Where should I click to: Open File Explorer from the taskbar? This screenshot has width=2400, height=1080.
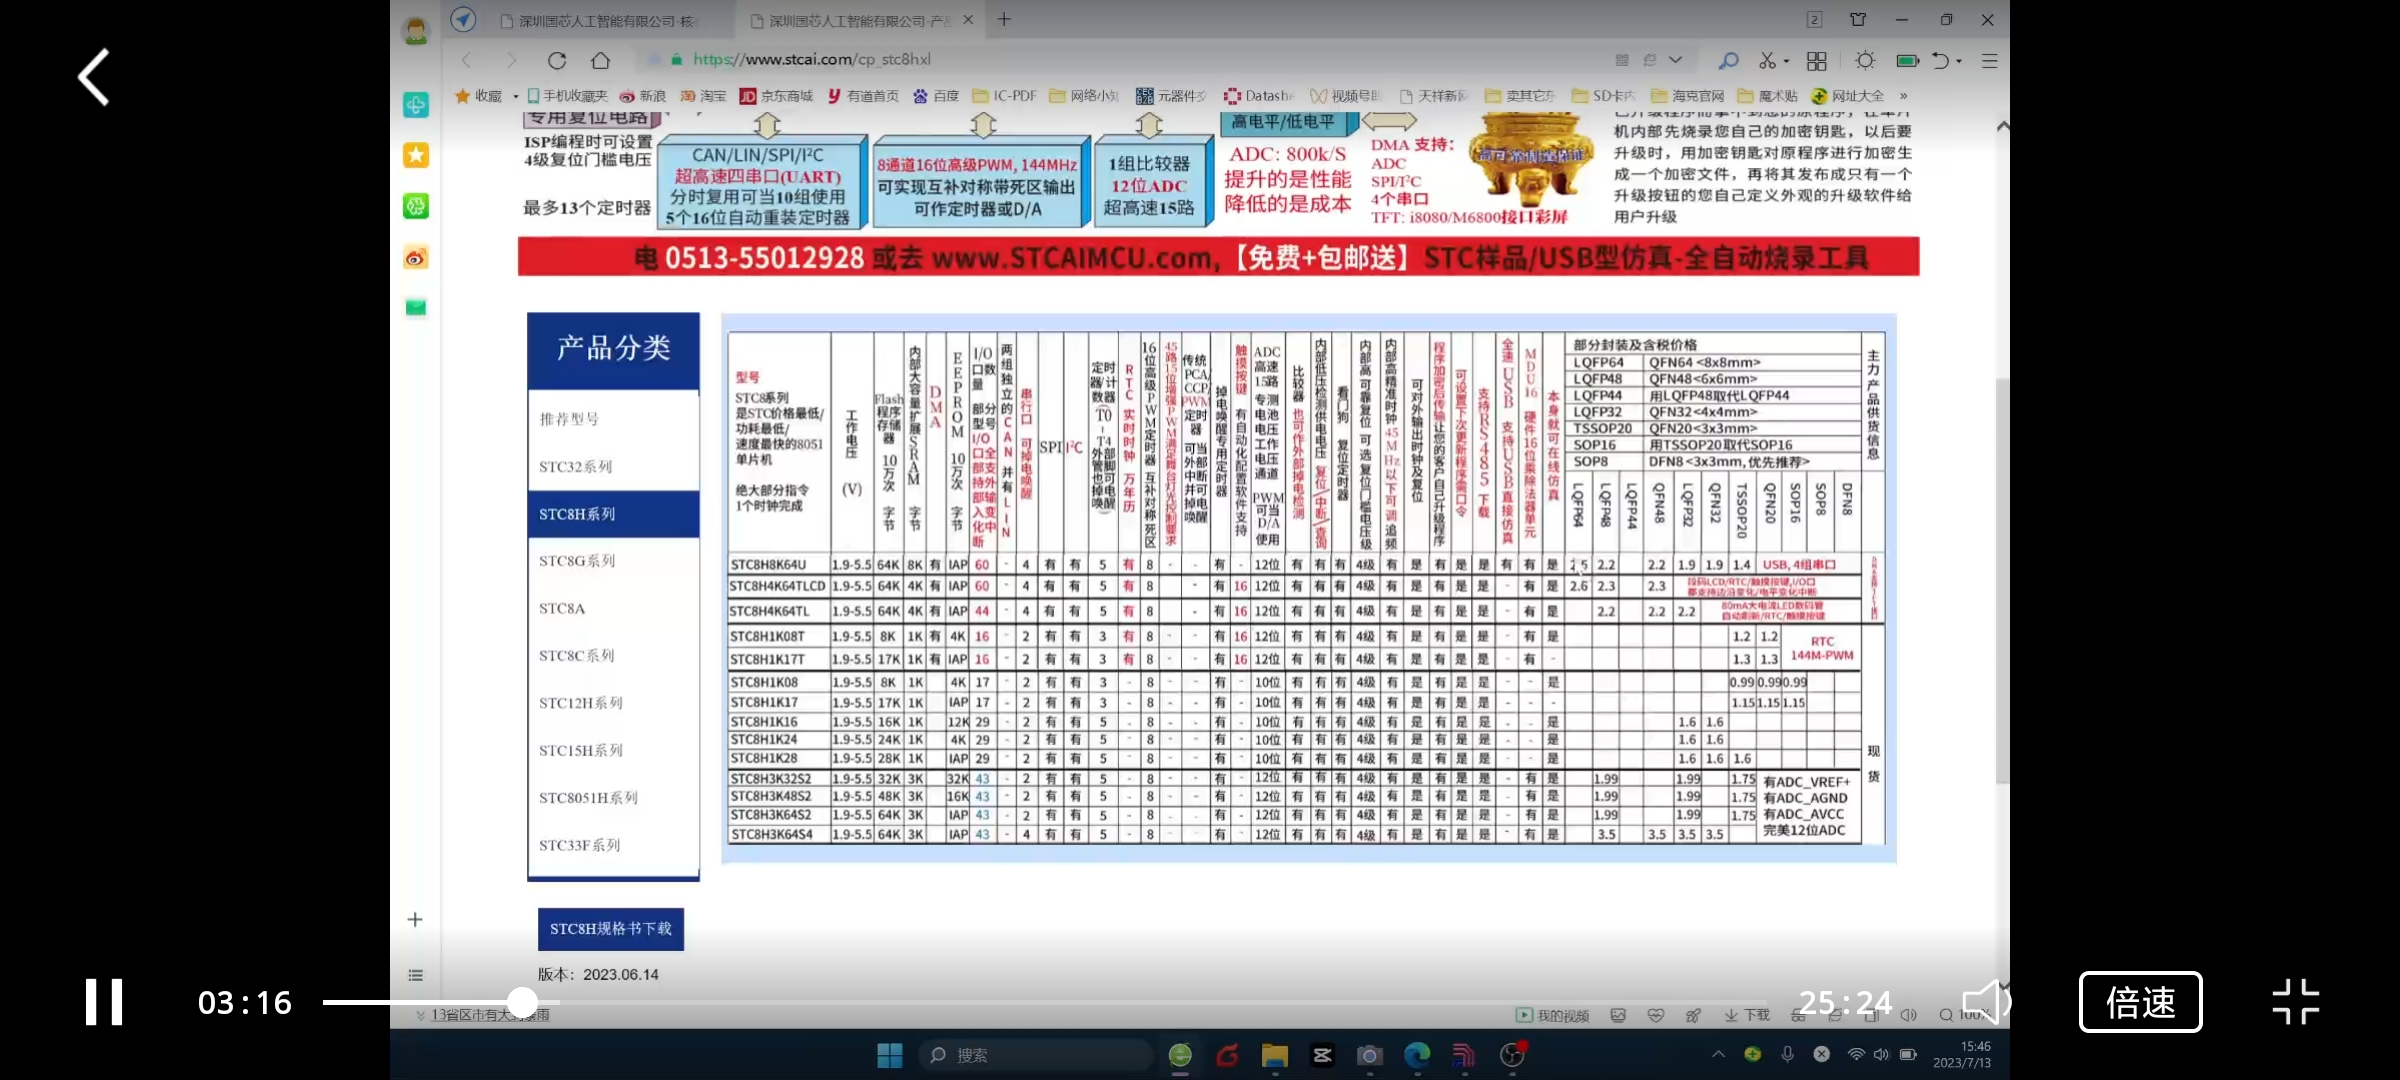coord(1274,1055)
